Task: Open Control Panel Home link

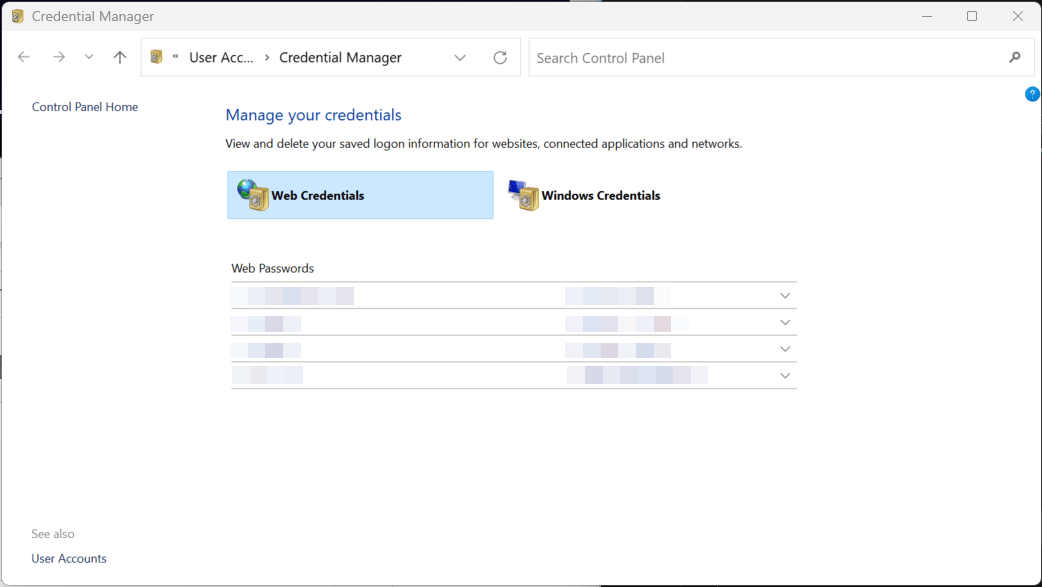Action: (85, 107)
